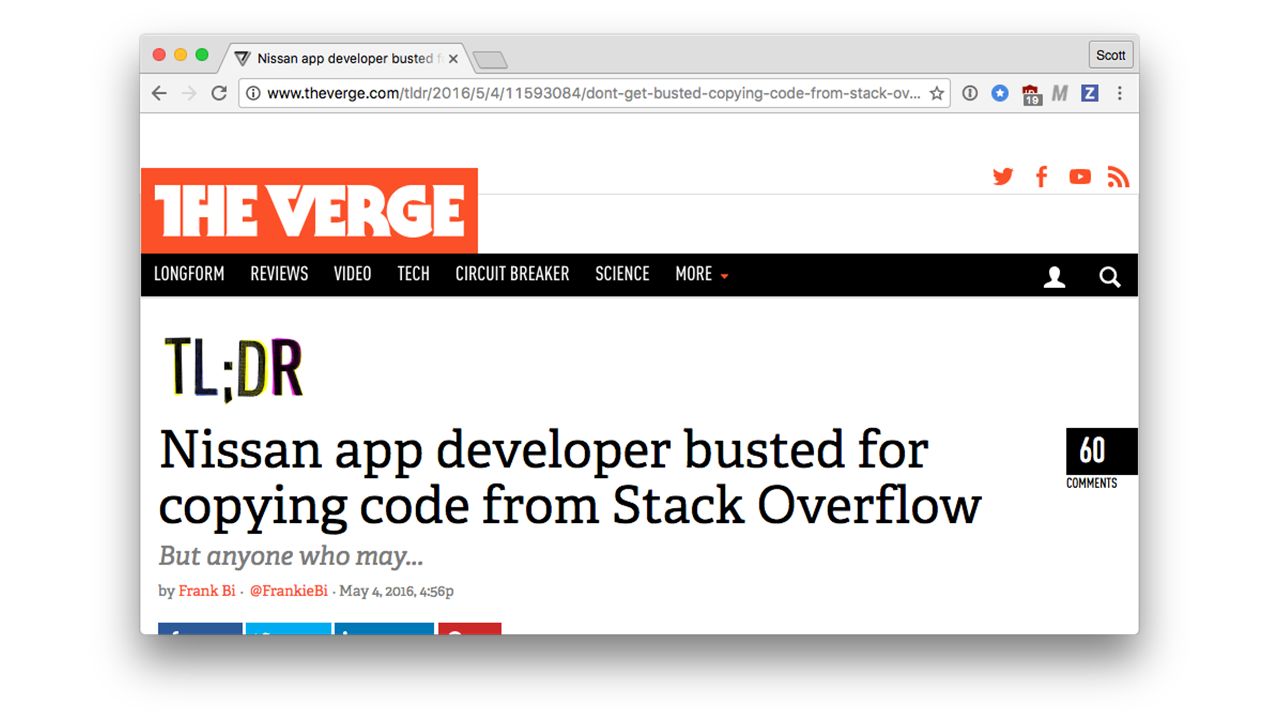View site information icon in address bar
This screenshot has height=720, width=1280.
click(253, 93)
